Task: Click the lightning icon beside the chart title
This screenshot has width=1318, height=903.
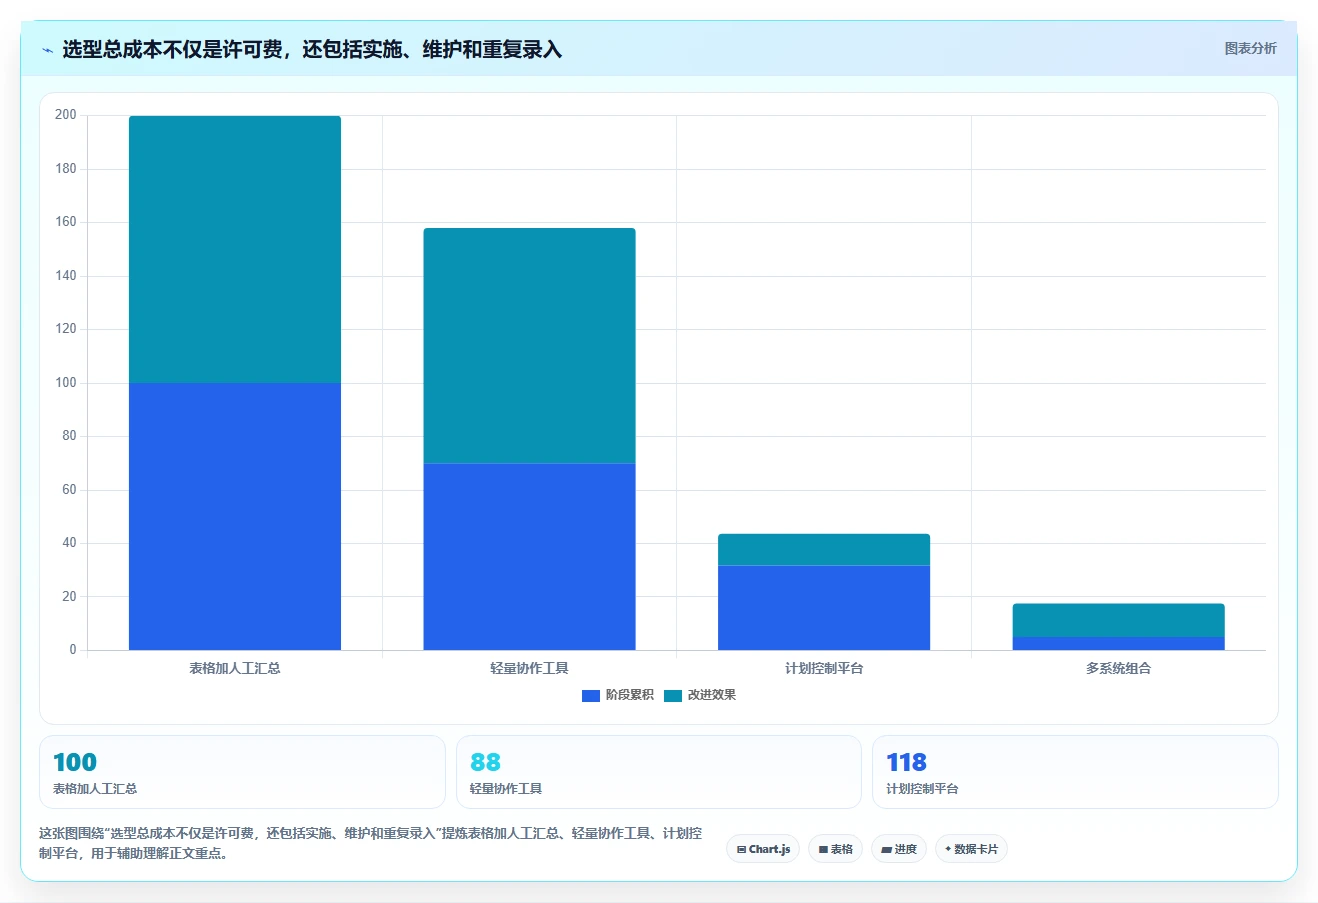Action: (x=47, y=50)
